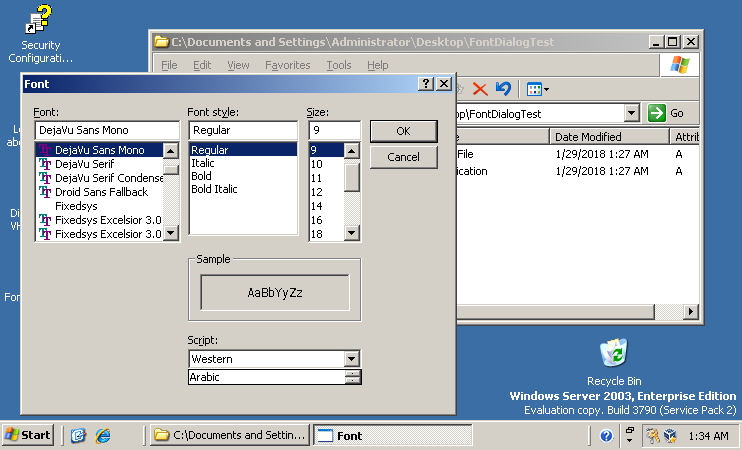Click the help question mark in Font dialog

tap(426, 84)
